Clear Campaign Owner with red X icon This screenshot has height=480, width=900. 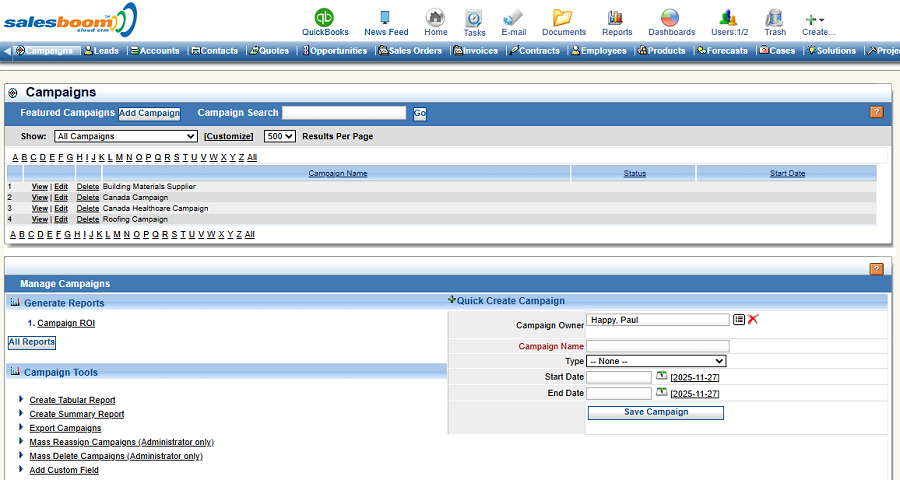(x=753, y=319)
